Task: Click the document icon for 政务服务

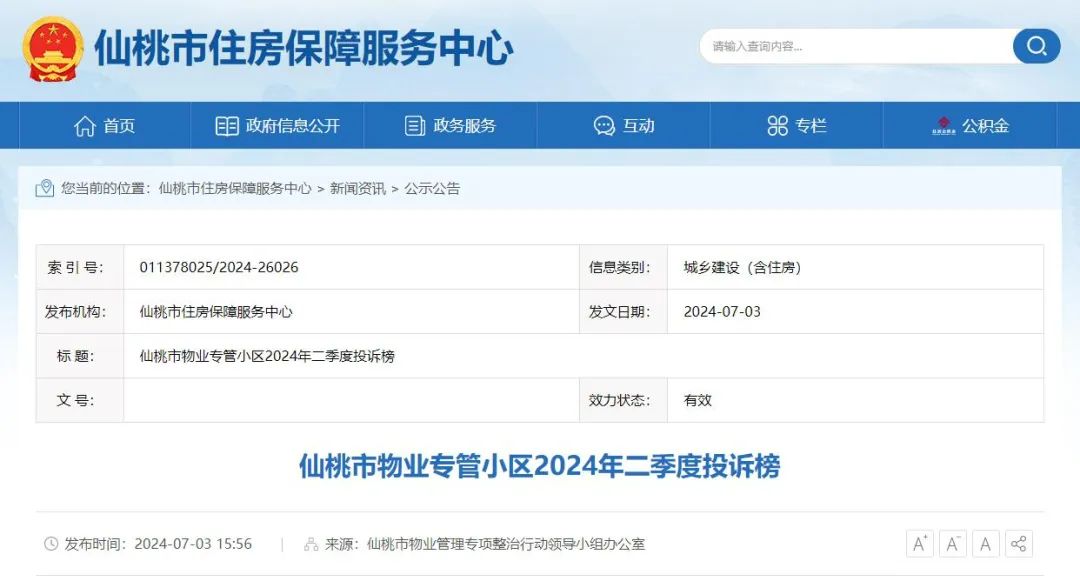Action: (412, 125)
